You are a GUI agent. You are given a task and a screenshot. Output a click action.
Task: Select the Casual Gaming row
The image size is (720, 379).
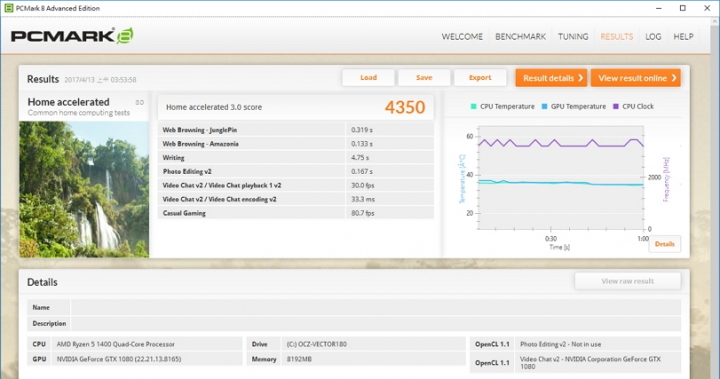(x=296, y=213)
